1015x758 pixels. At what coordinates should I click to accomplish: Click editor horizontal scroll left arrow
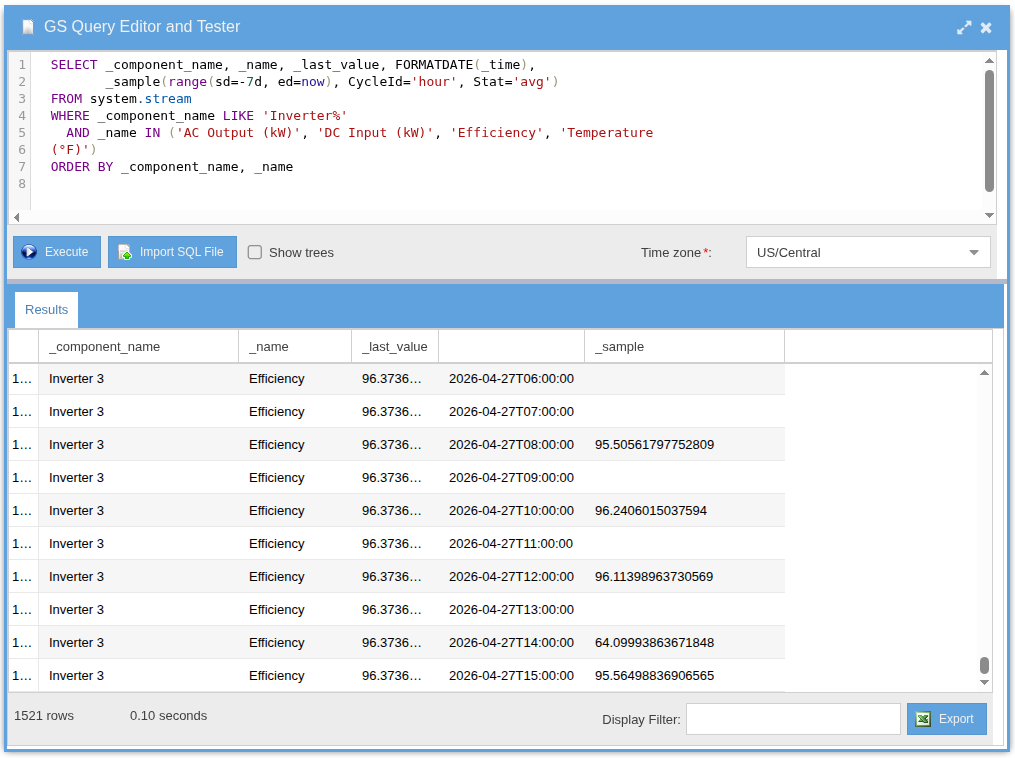[17, 217]
